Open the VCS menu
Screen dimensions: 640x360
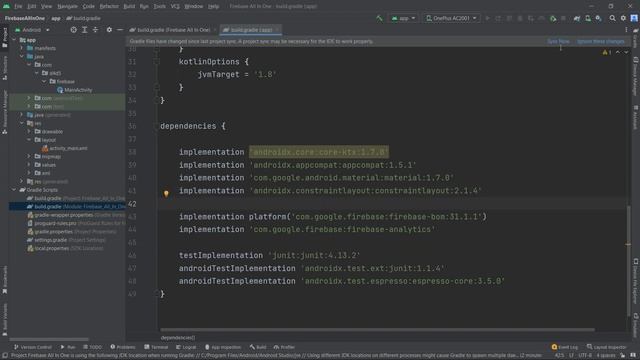[175, 7]
